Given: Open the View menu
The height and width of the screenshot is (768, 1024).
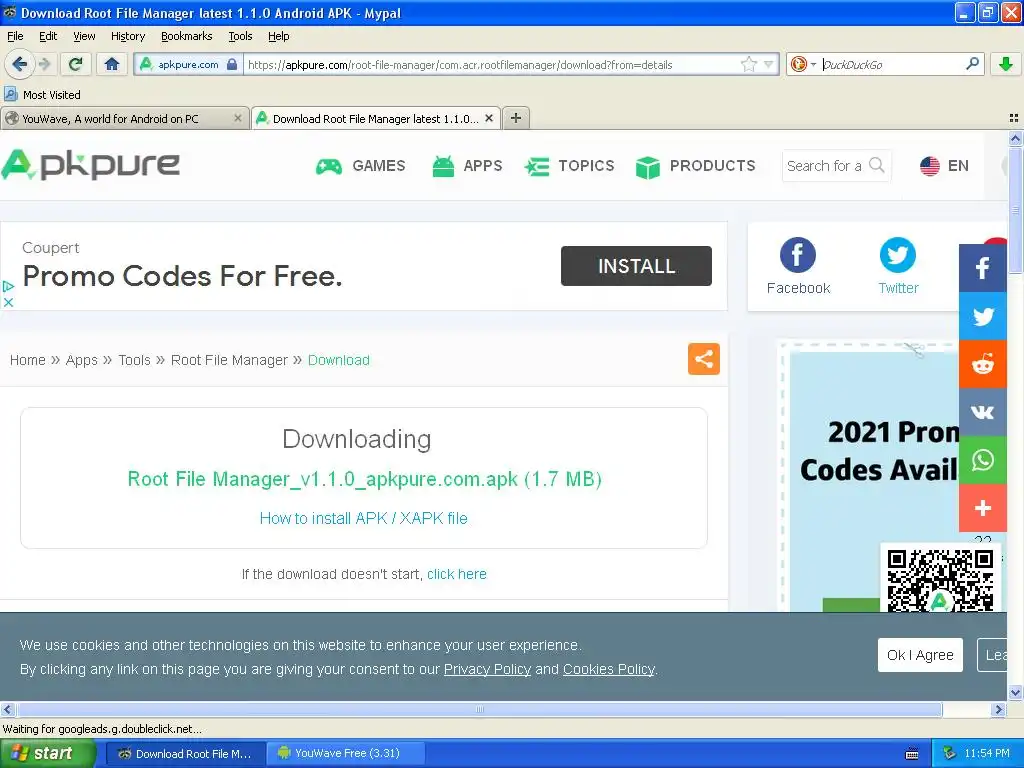Looking at the screenshot, I should (x=84, y=37).
